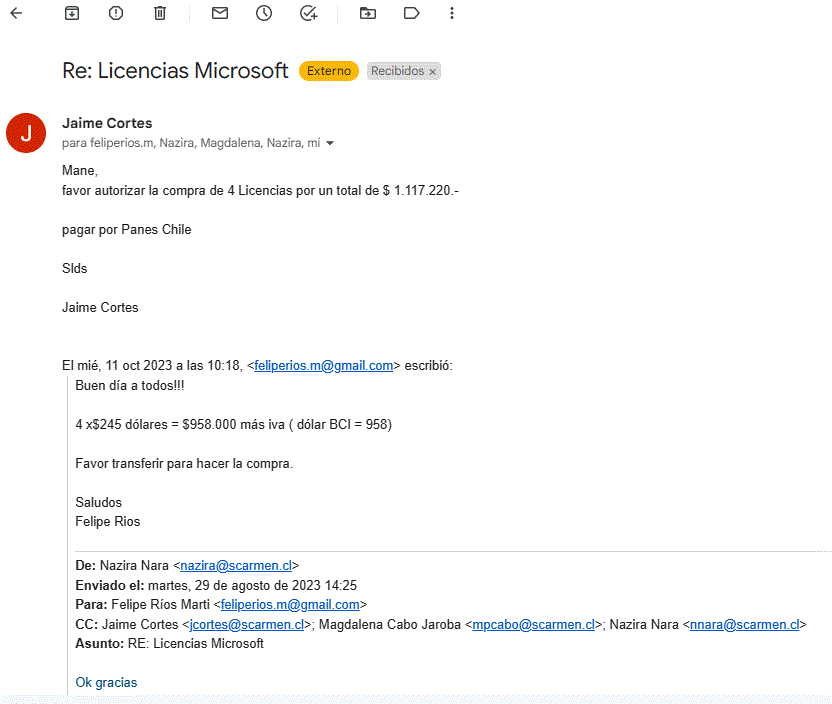Click the back arrow to return to inbox

click(16, 13)
